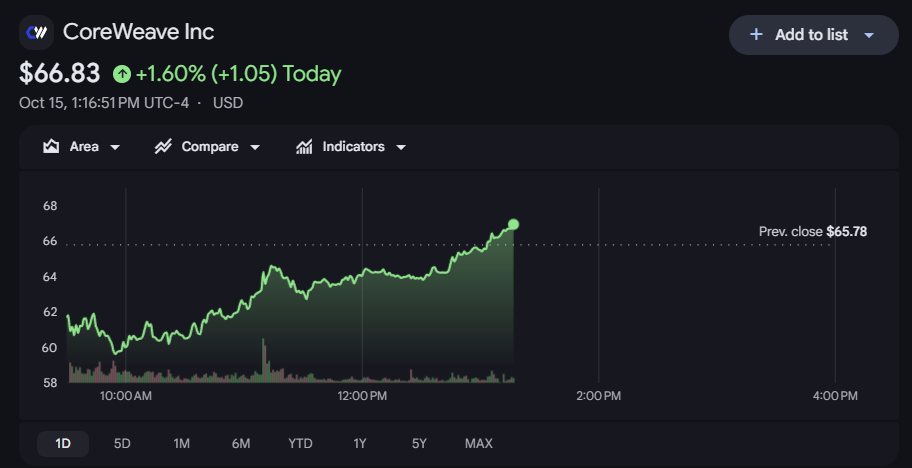Image resolution: width=912 pixels, height=468 pixels.
Task: Select the MAX time range
Action: 479,444
